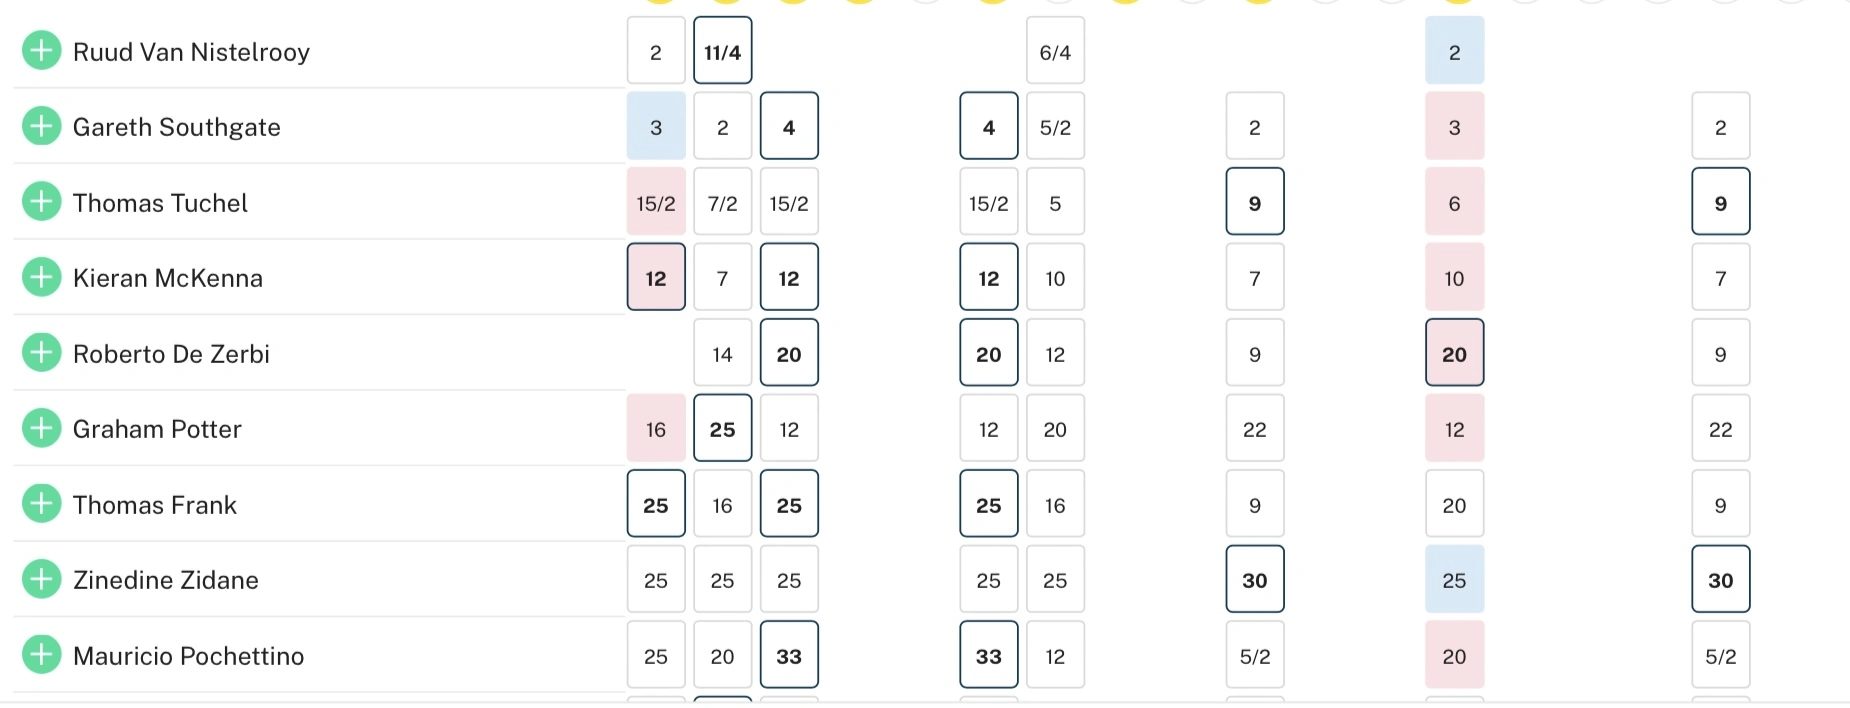Tap the green plus beside Graham Potter

click(x=41, y=428)
